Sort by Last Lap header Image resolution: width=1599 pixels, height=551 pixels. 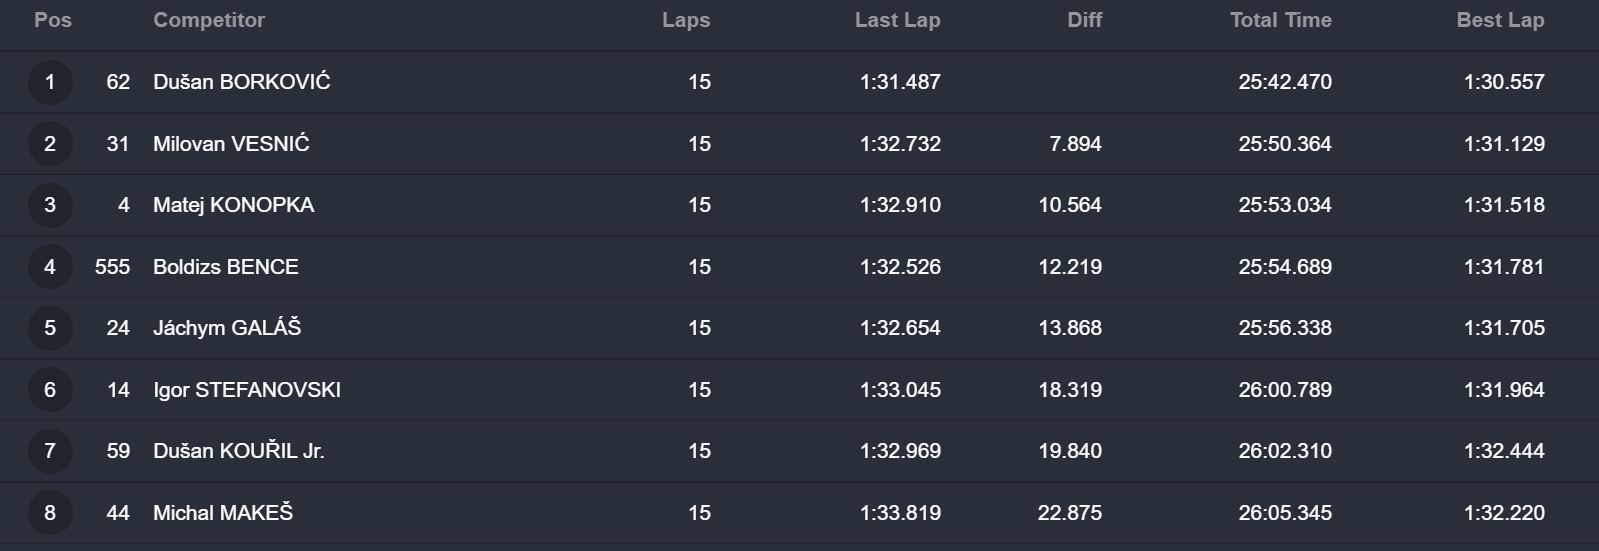point(898,20)
